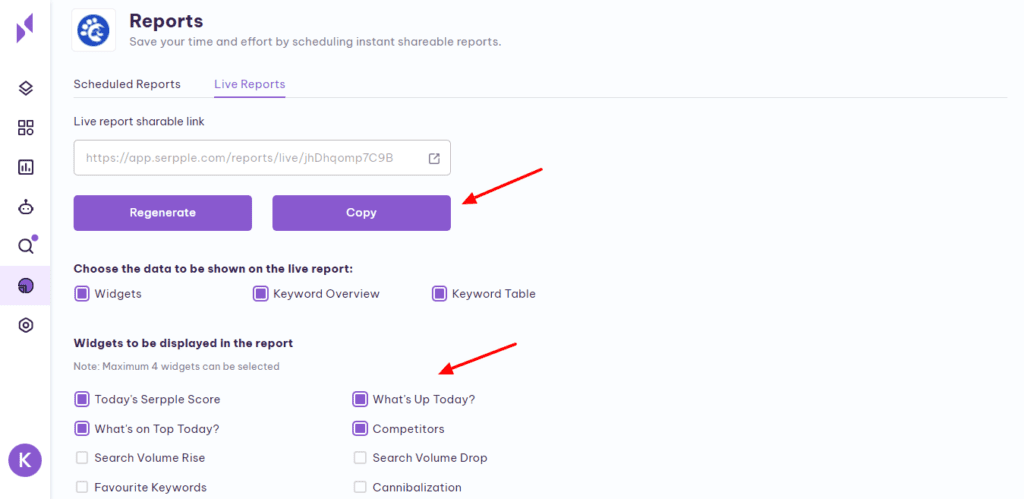Click the live report sharable link field
This screenshot has height=499, width=1024.
[250, 158]
